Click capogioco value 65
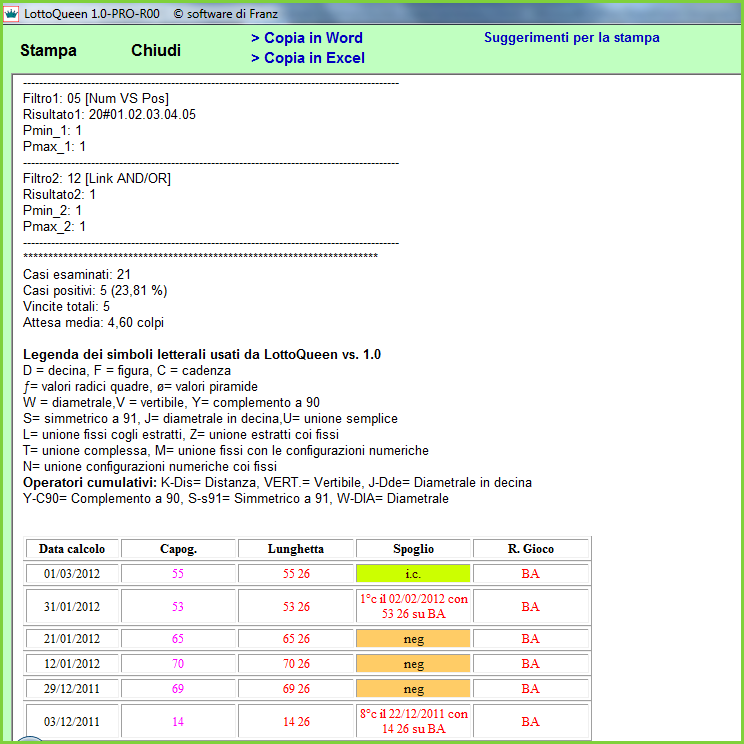The width and height of the screenshot is (744, 744). 178,638
